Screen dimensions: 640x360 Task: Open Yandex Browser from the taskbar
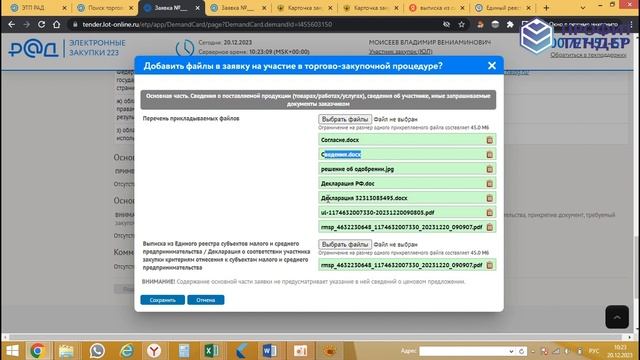(154, 351)
